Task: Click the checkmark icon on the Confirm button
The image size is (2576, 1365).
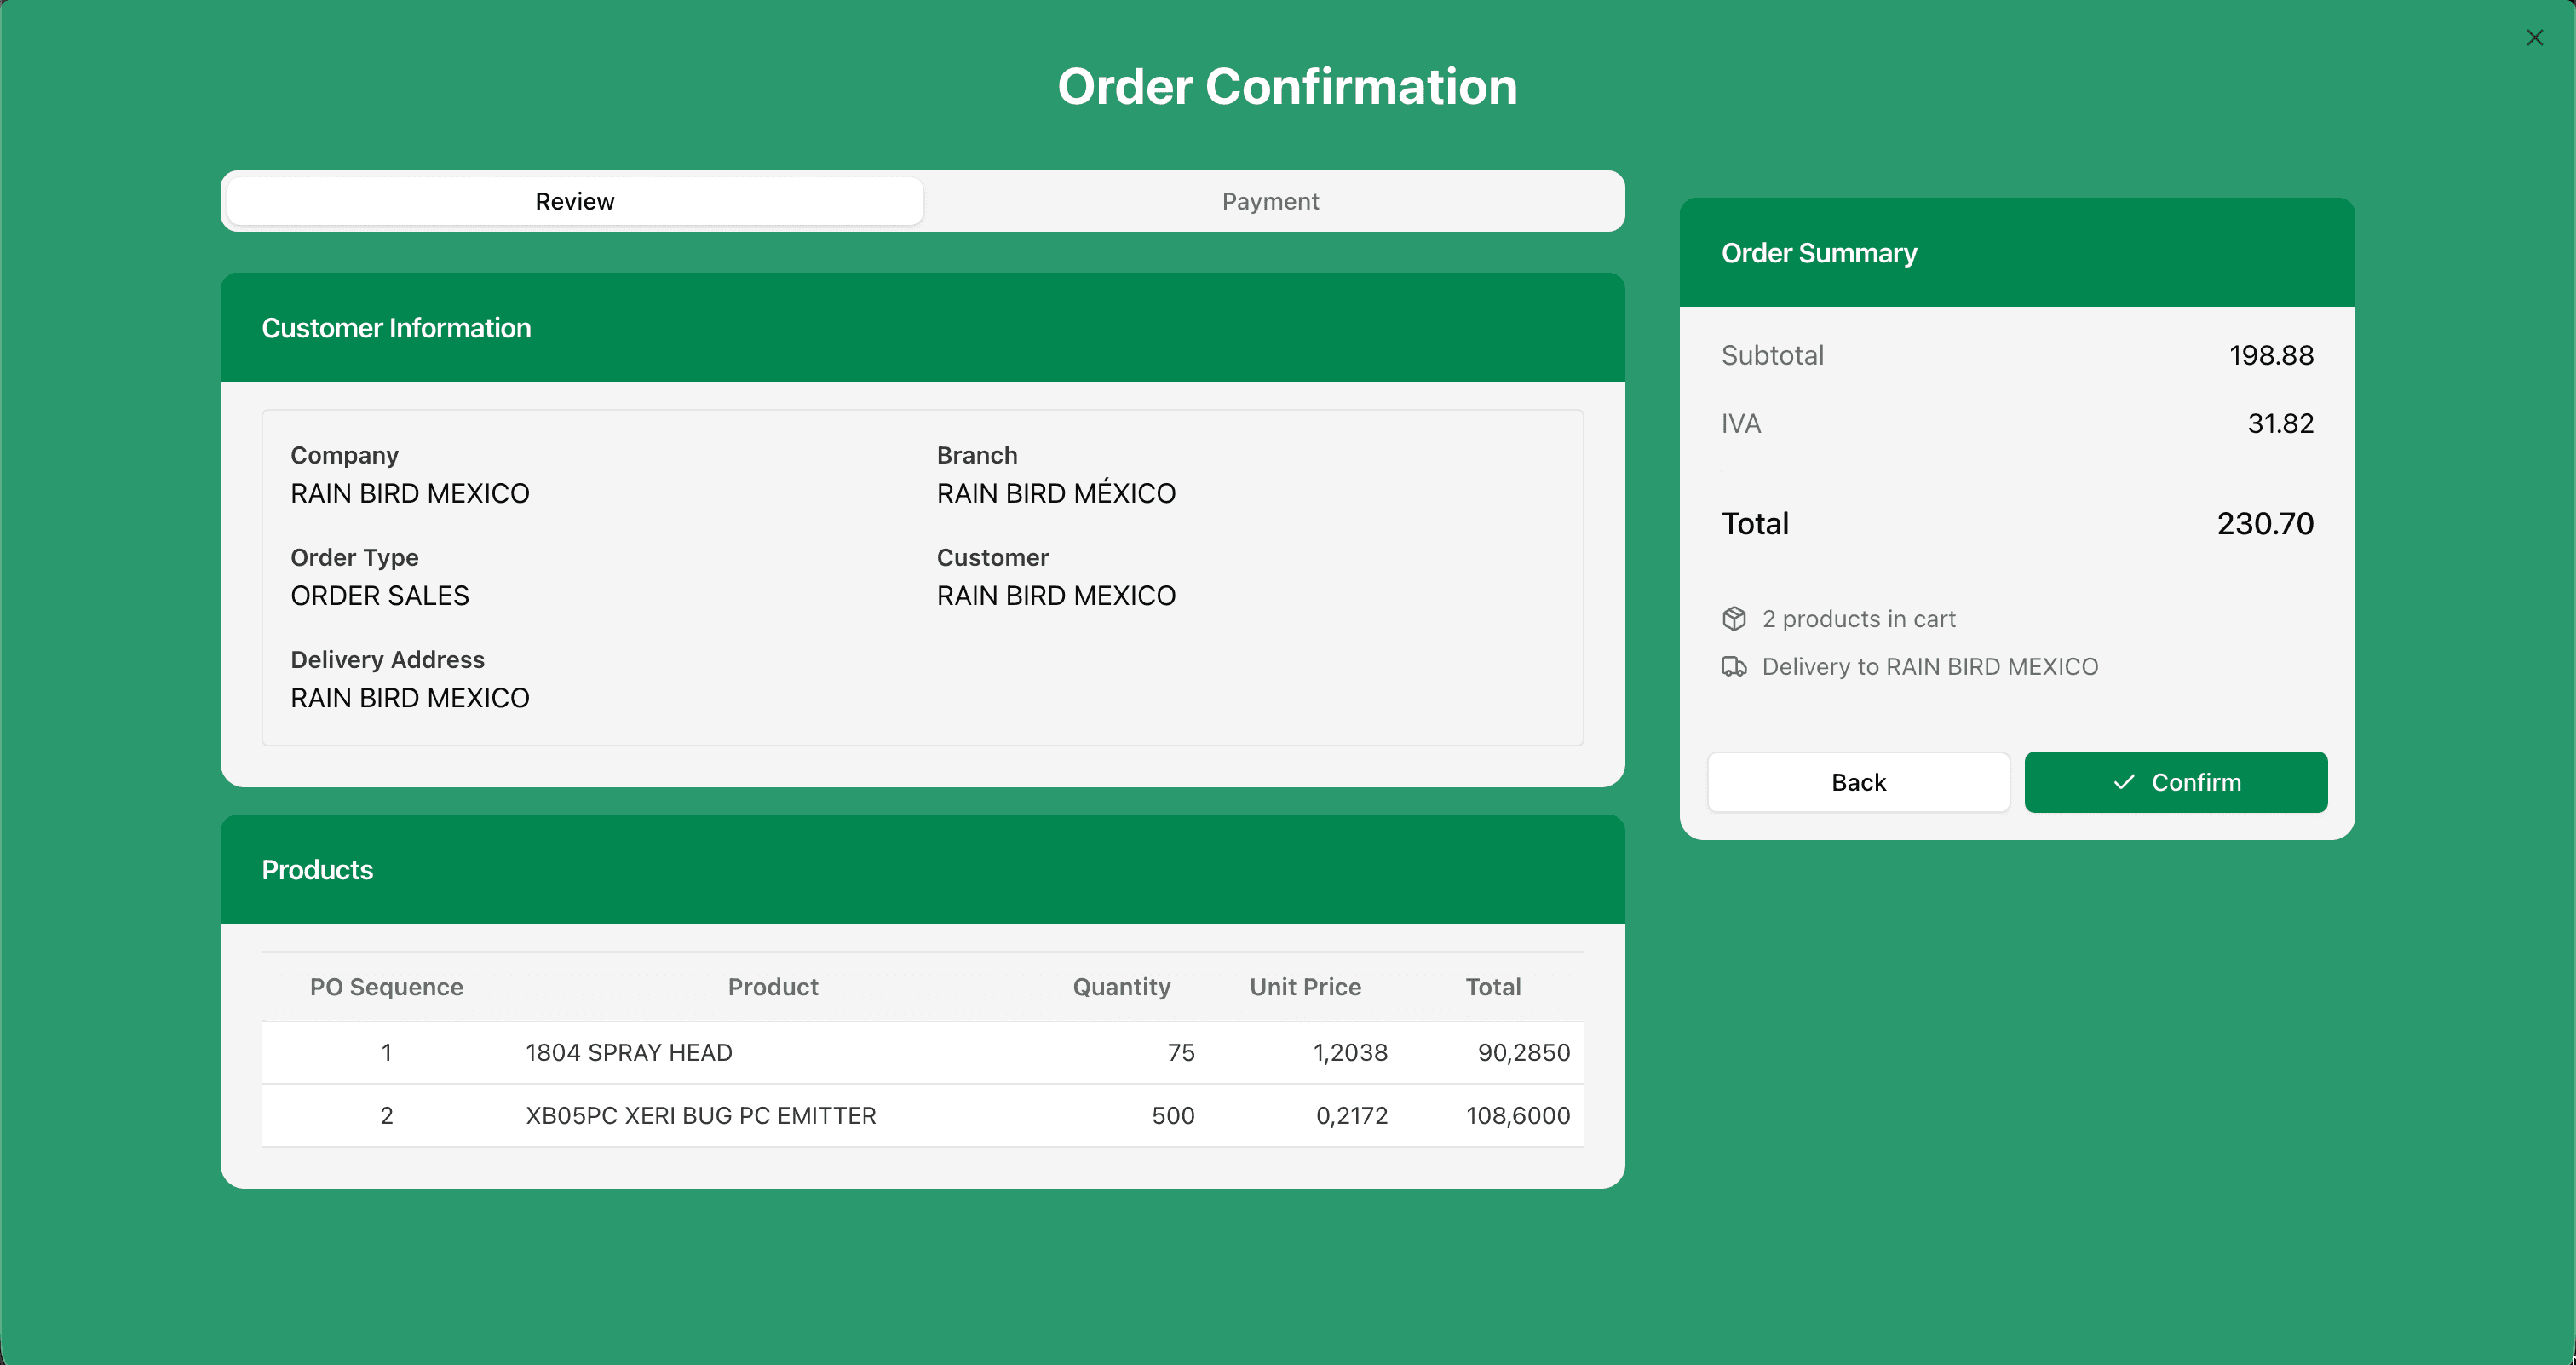Action: pyautogui.click(x=2124, y=782)
